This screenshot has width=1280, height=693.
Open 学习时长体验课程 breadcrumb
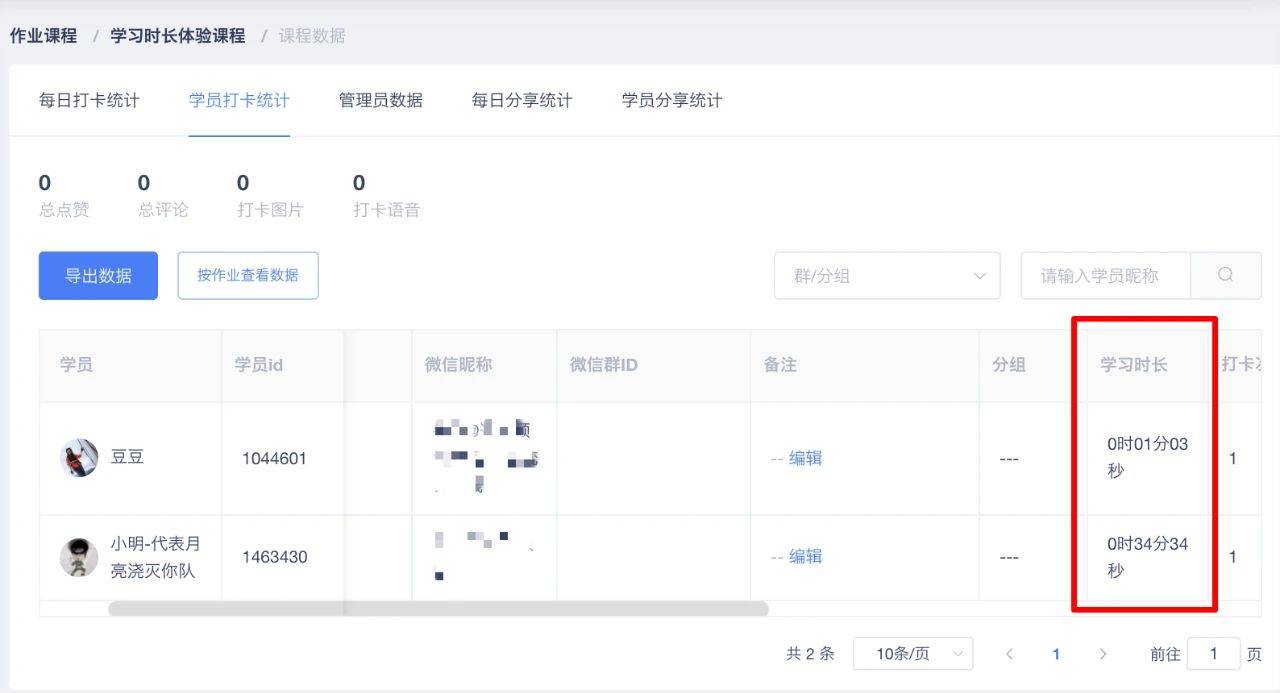(177, 35)
